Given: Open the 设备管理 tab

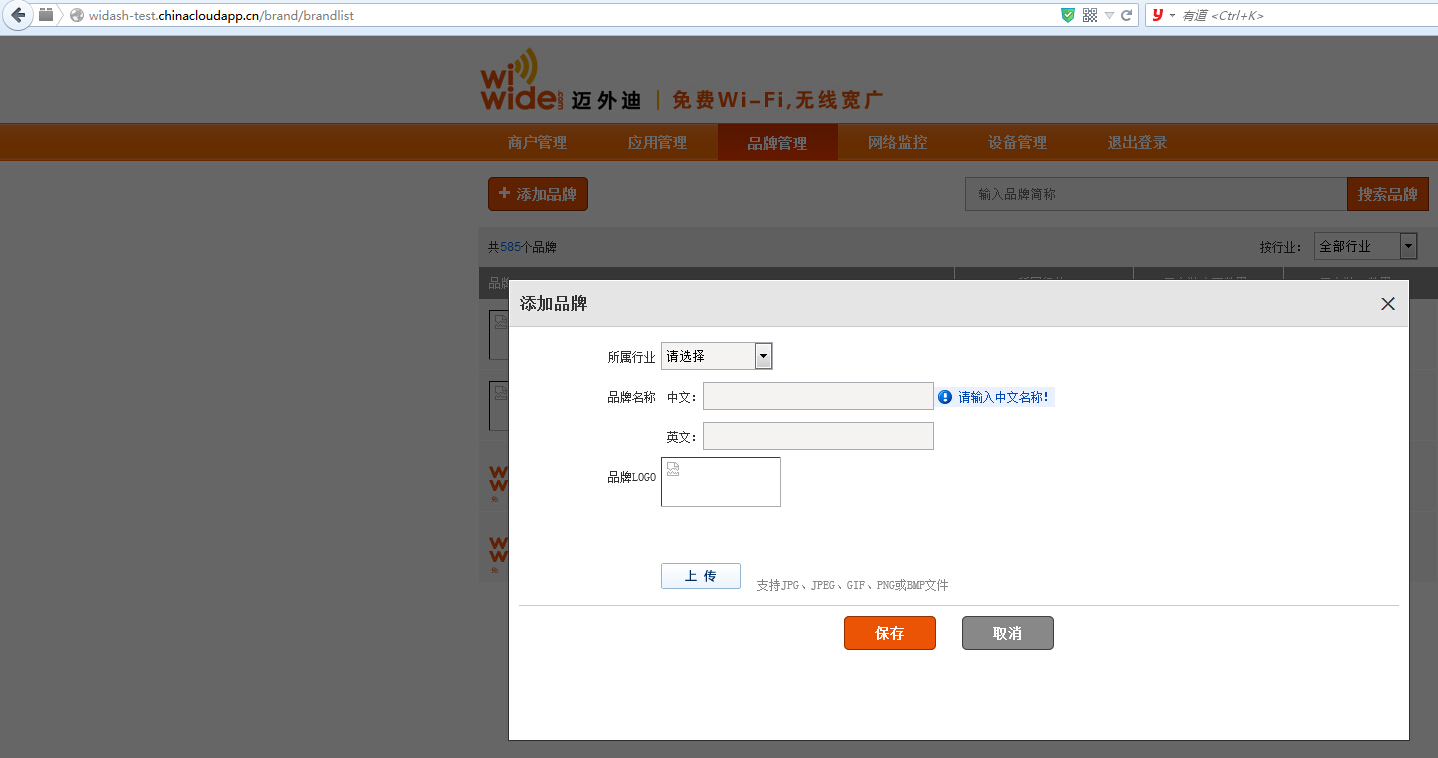Looking at the screenshot, I should pos(1017,142).
